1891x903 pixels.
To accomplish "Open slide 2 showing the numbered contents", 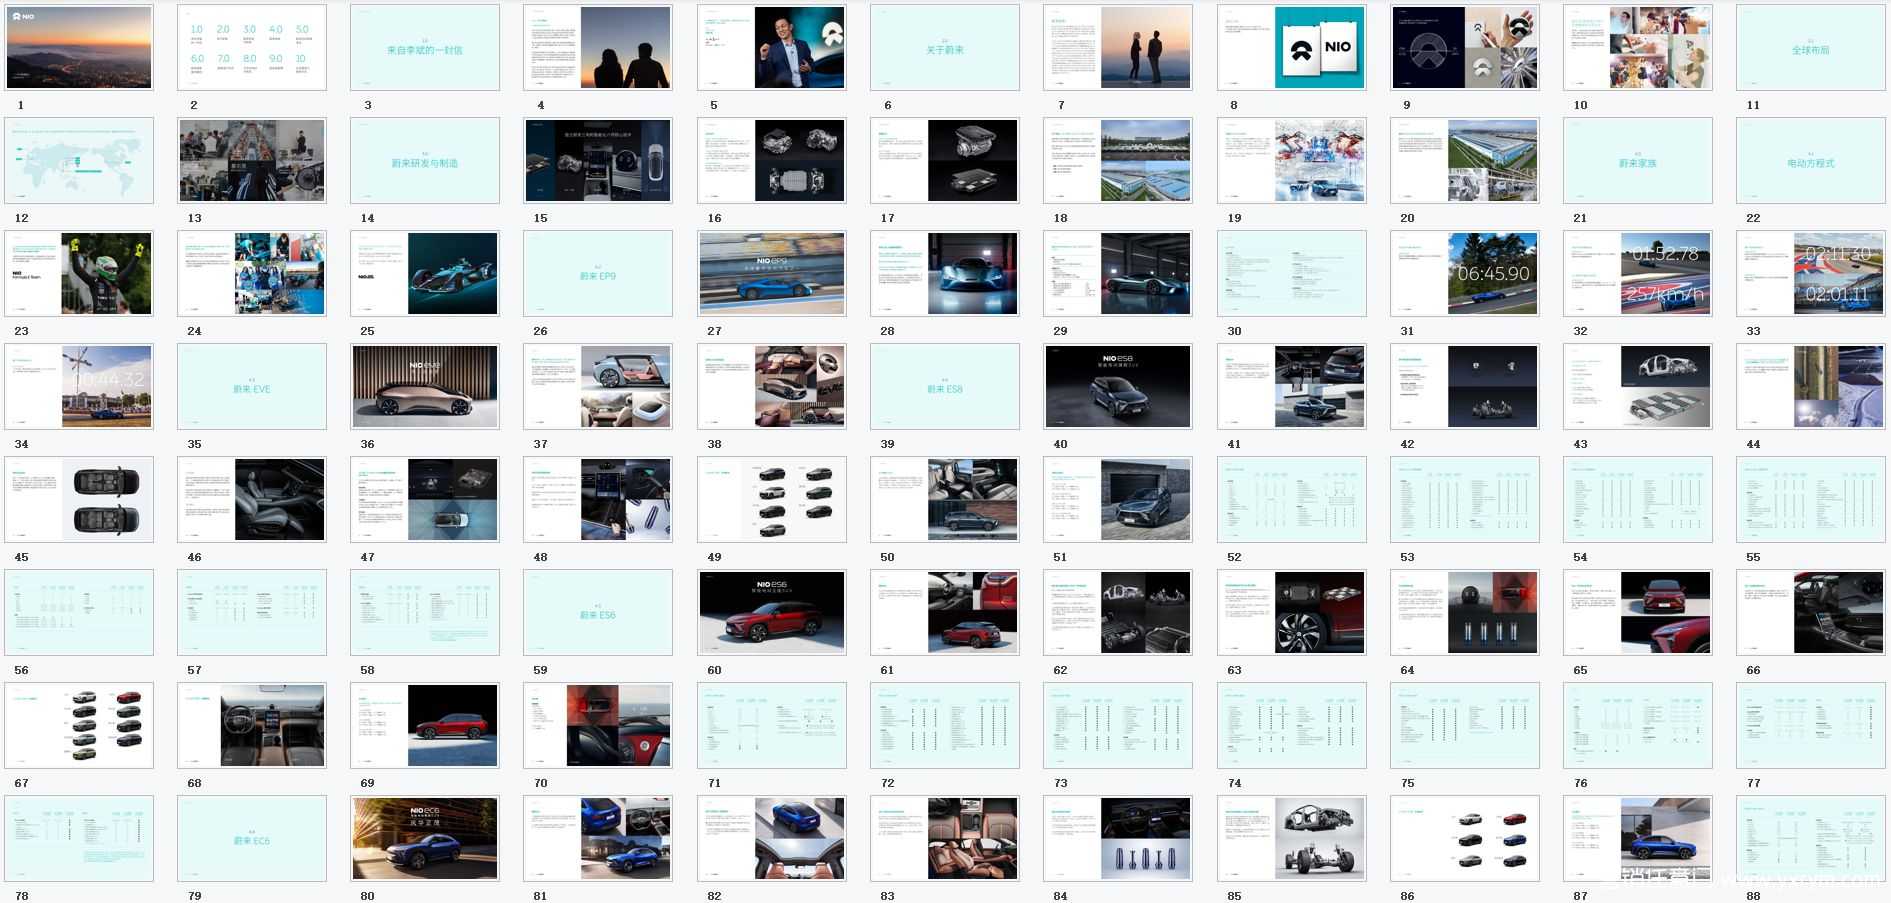I will click(x=252, y=47).
